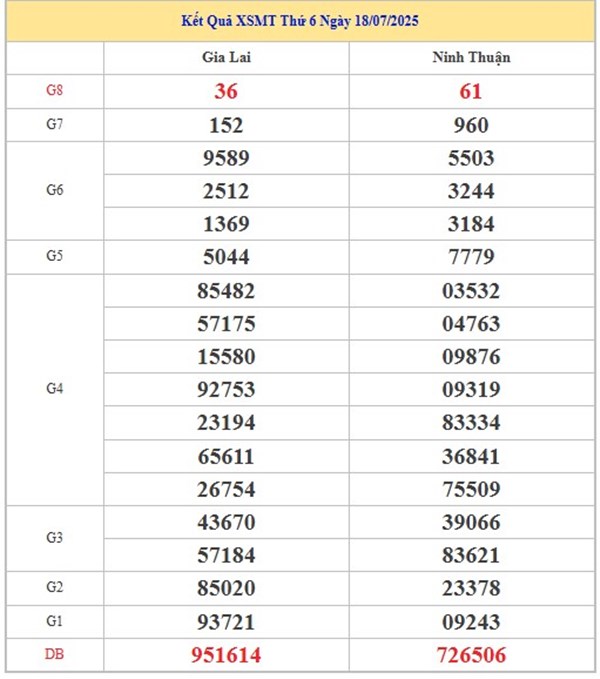Select G5 result 5044
Image resolution: width=600 pixels, height=679 pixels.
[226, 257]
